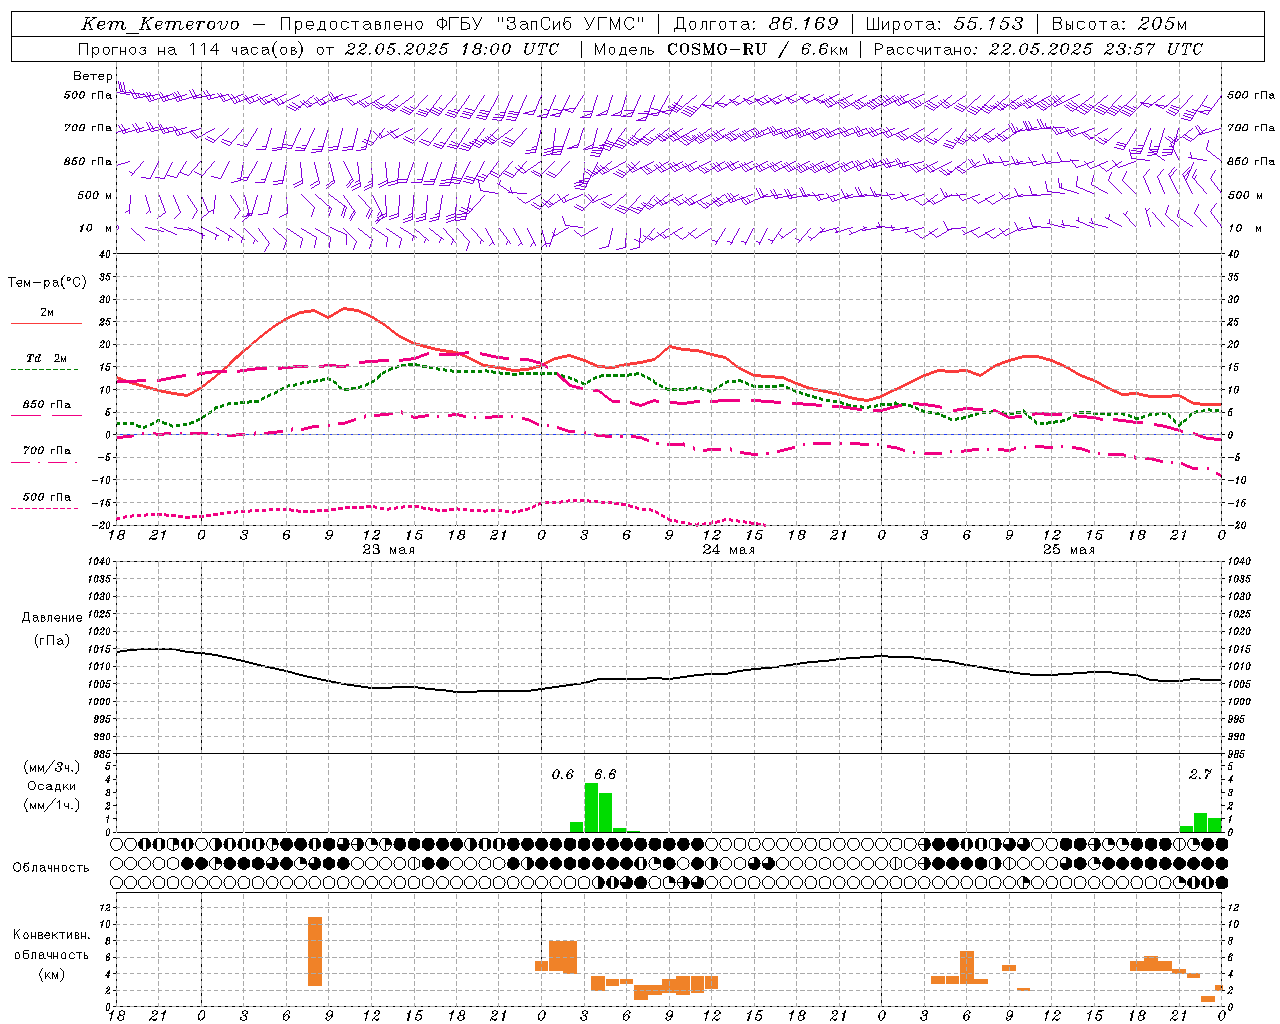Click the 23 мая date label
1280x1024 pixels.
pyautogui.click(x=389, y=550)
